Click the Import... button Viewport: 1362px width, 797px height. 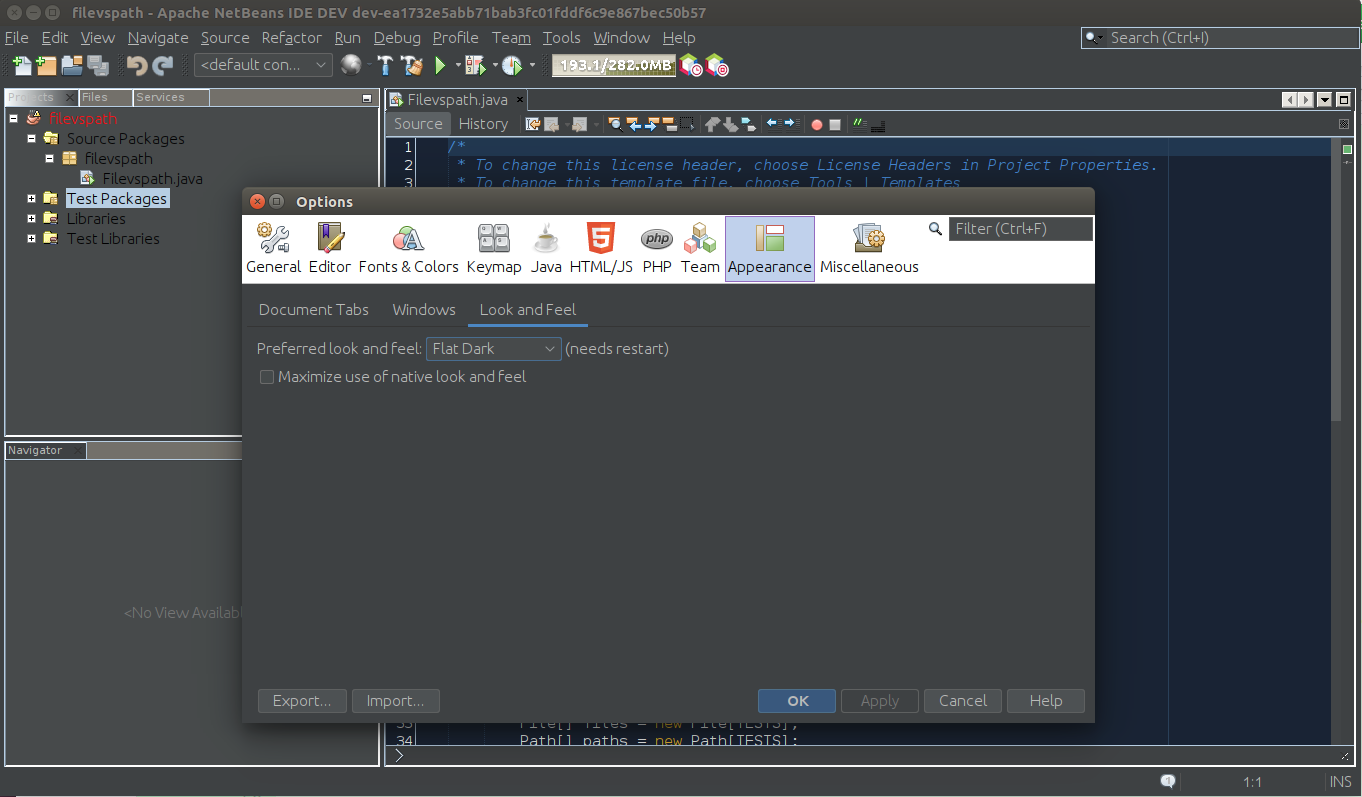click(x=396, y=701)
